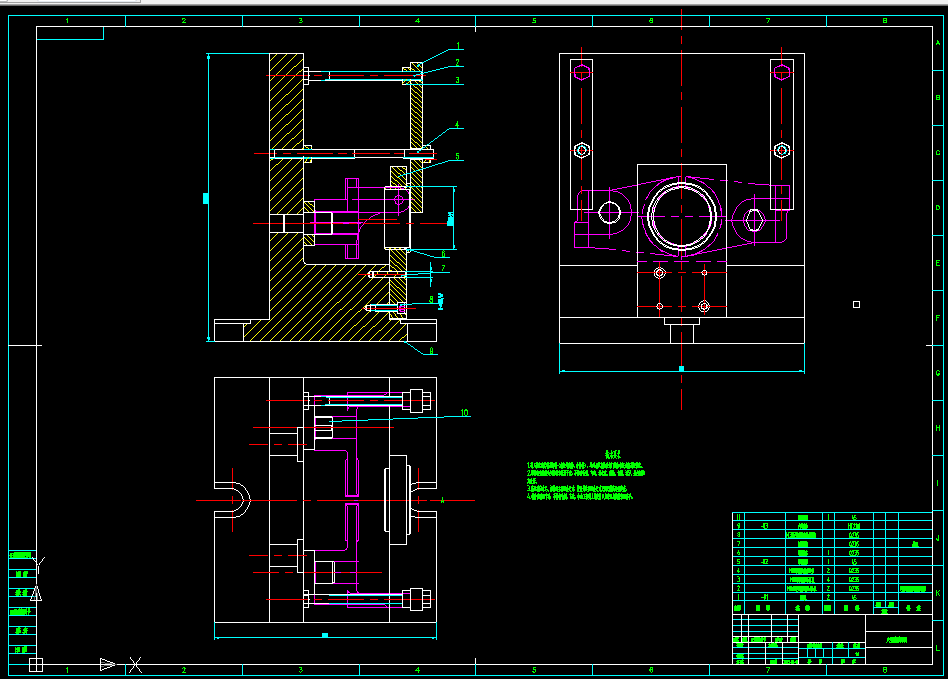Select the '-03' code cell in parts list
This screenshot has height=679, width=948.
(x=765, y=526)
